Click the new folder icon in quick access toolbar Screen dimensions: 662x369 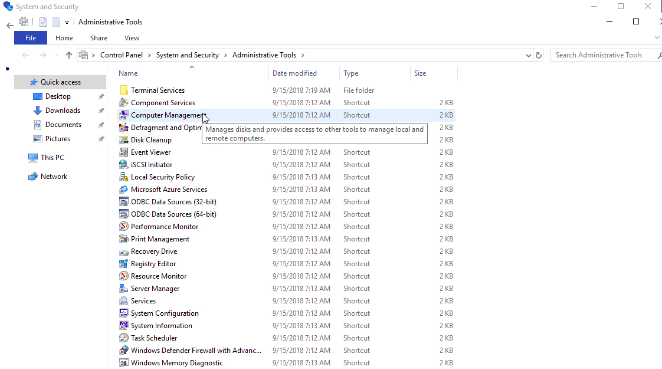point(56,22)
